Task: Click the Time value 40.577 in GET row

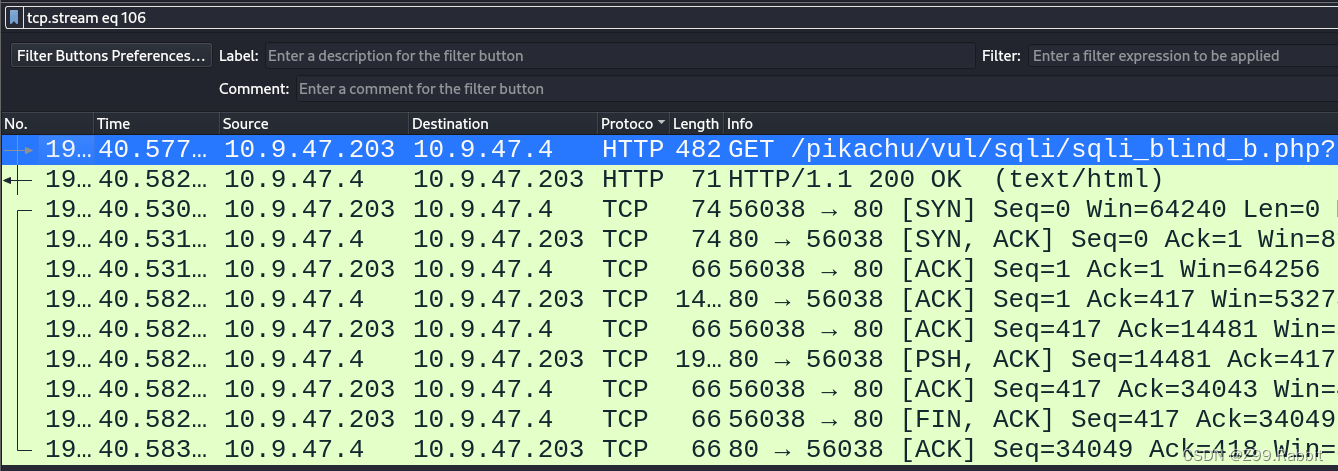Action: 154,150
